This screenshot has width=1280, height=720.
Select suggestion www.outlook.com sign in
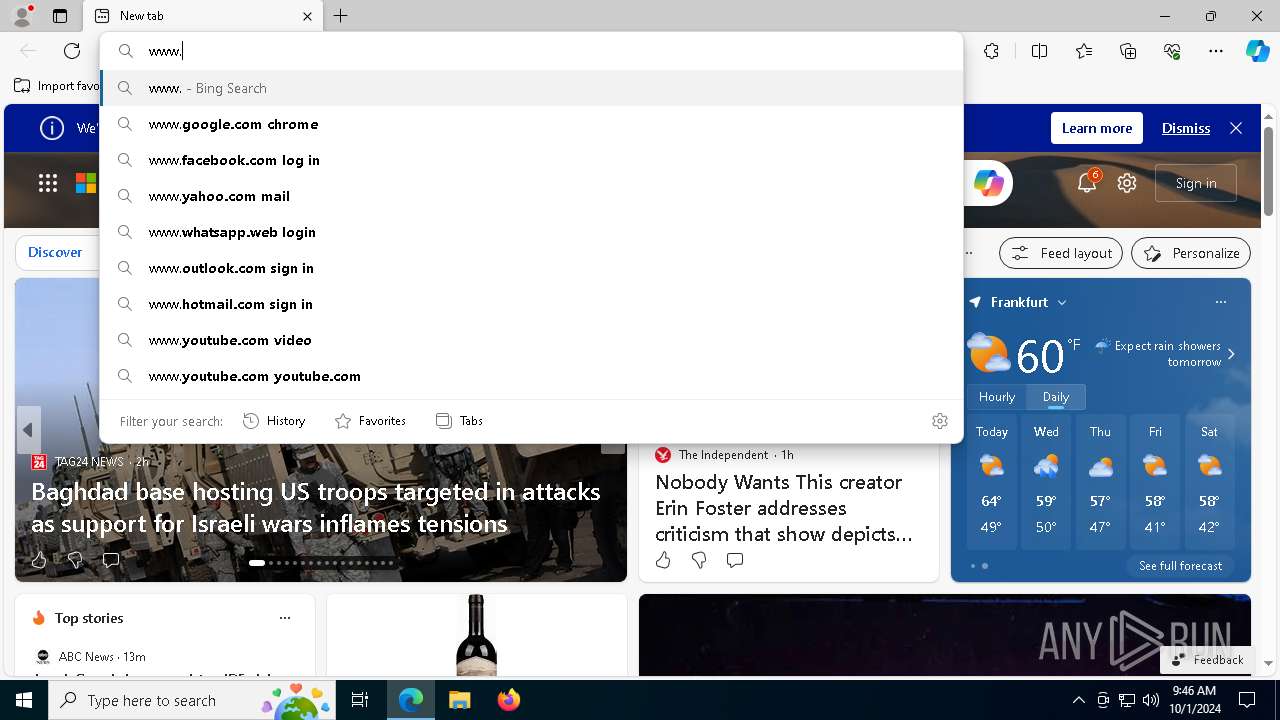(531, 268)
